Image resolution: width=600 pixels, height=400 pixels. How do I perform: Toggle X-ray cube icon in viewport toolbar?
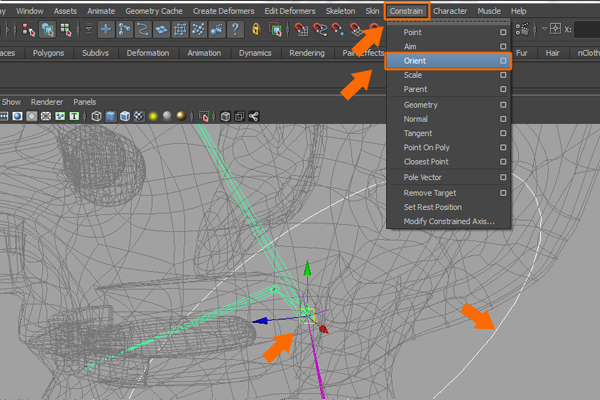tap(225, 116)
